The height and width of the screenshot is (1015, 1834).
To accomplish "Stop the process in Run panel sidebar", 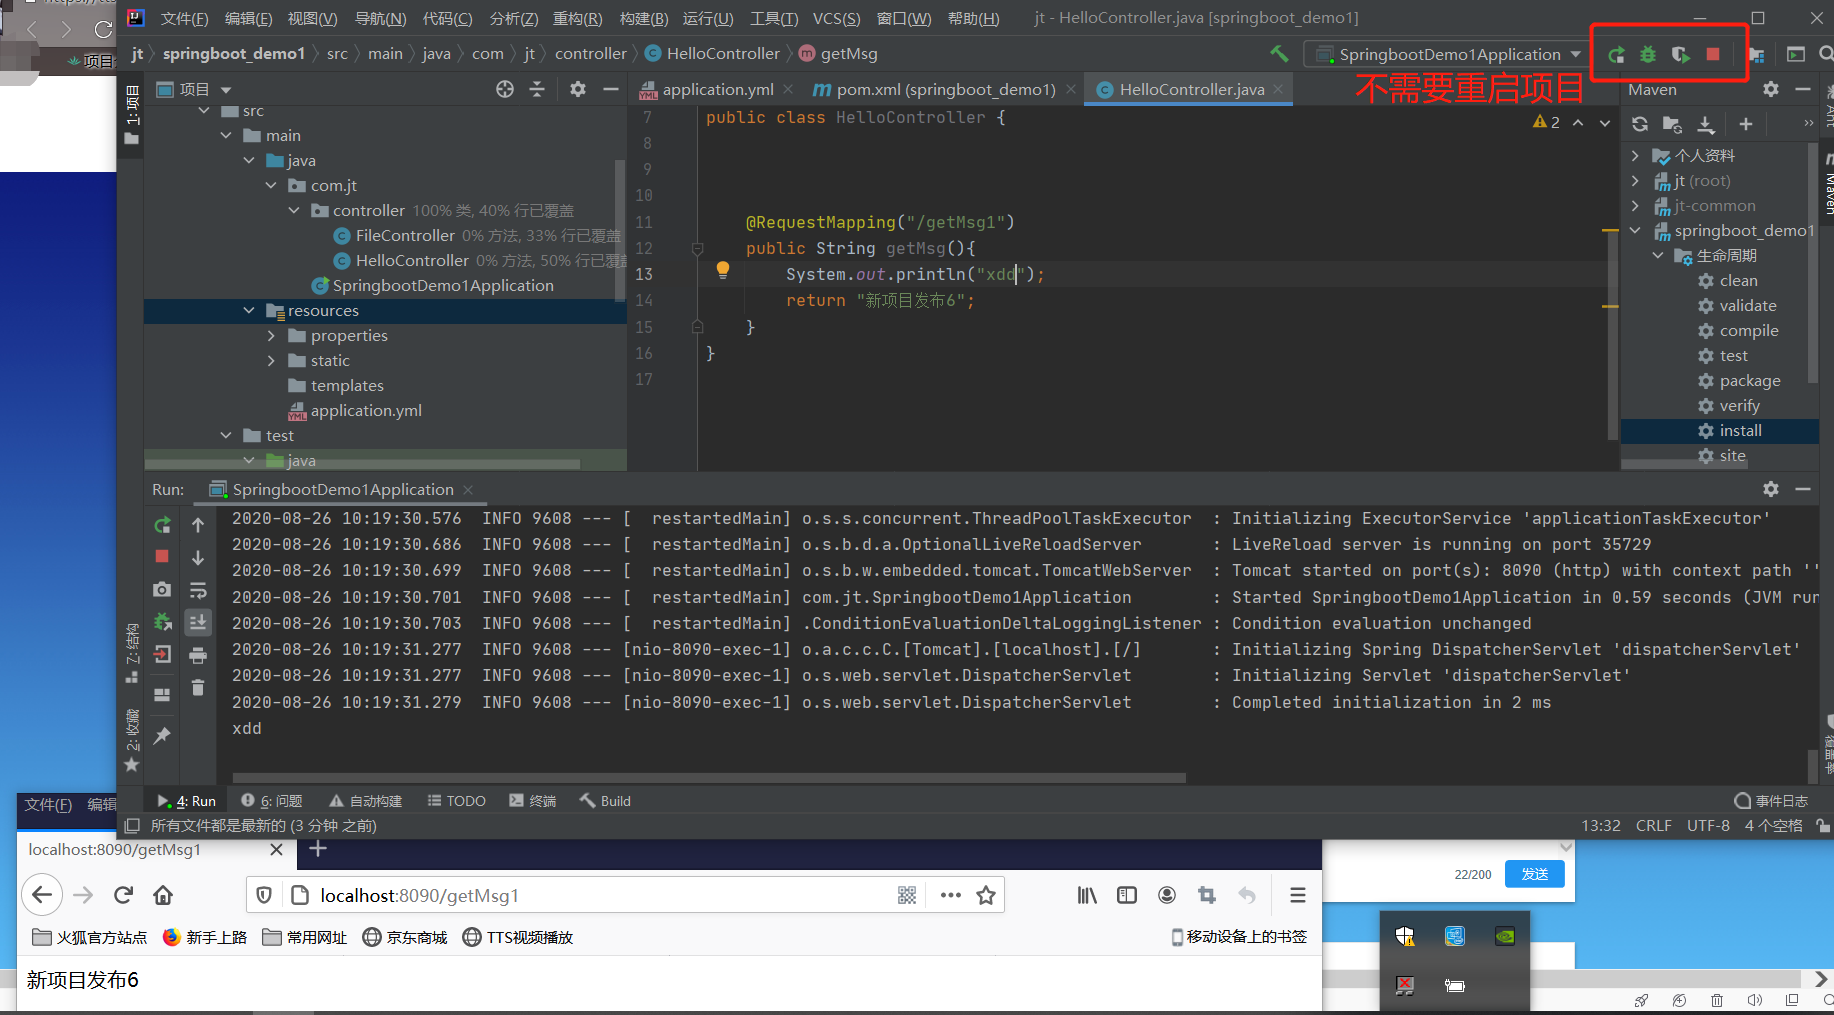I will (162, 556).
